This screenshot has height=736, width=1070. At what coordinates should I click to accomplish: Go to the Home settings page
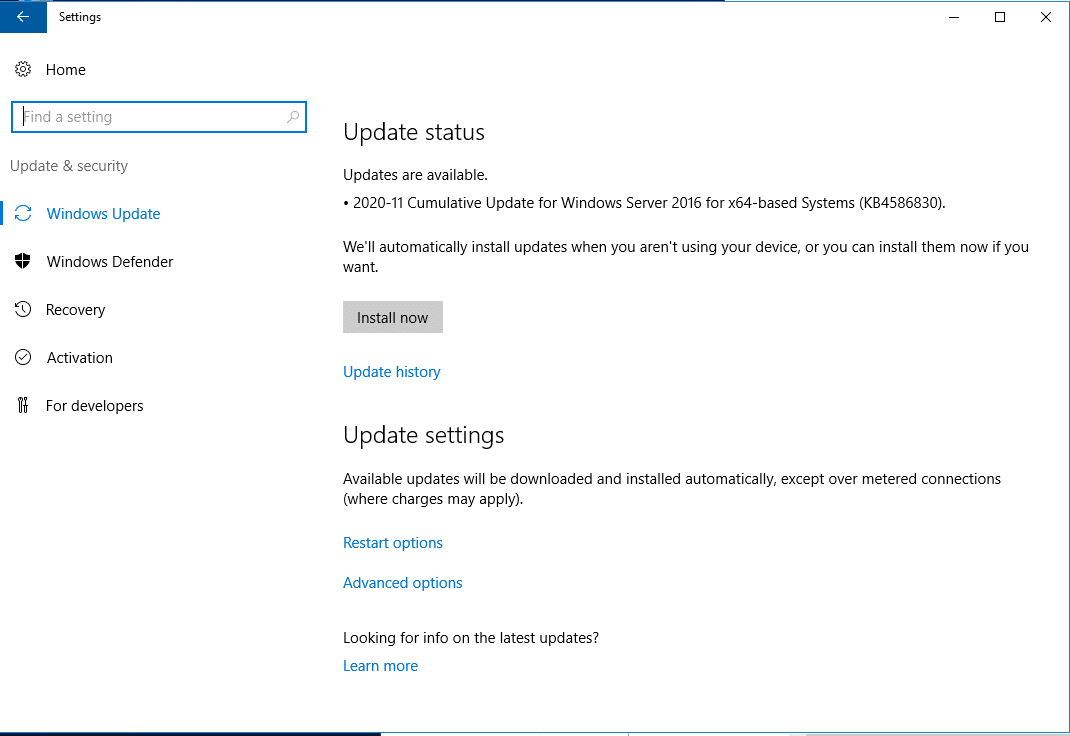(66, 70)
